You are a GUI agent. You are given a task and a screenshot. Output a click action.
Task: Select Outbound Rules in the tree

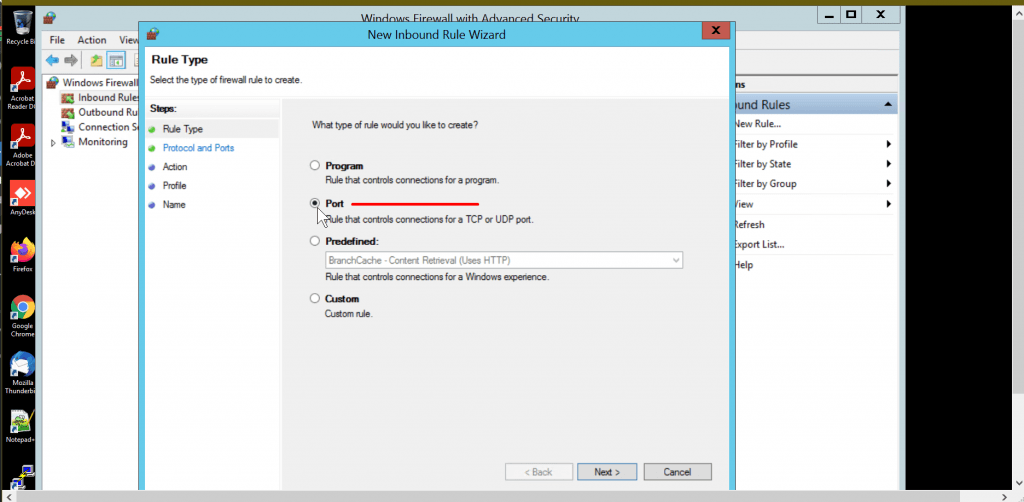point(108,113)
